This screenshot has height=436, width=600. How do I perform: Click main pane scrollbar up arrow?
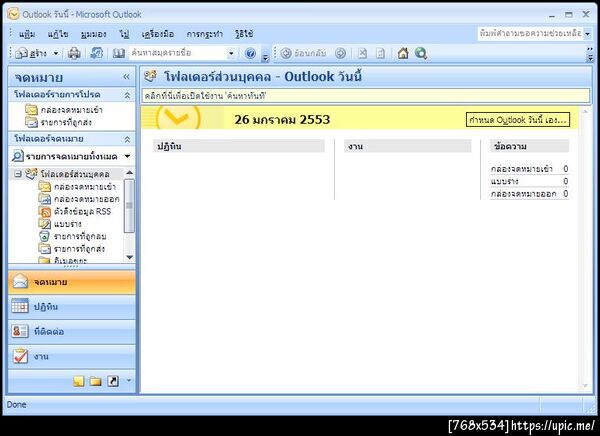point(585,111)
